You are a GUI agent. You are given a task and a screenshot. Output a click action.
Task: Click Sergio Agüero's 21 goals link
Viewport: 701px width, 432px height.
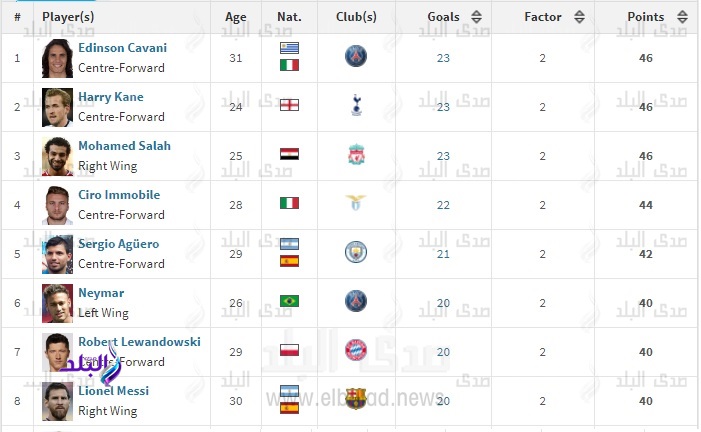point(443,254)
